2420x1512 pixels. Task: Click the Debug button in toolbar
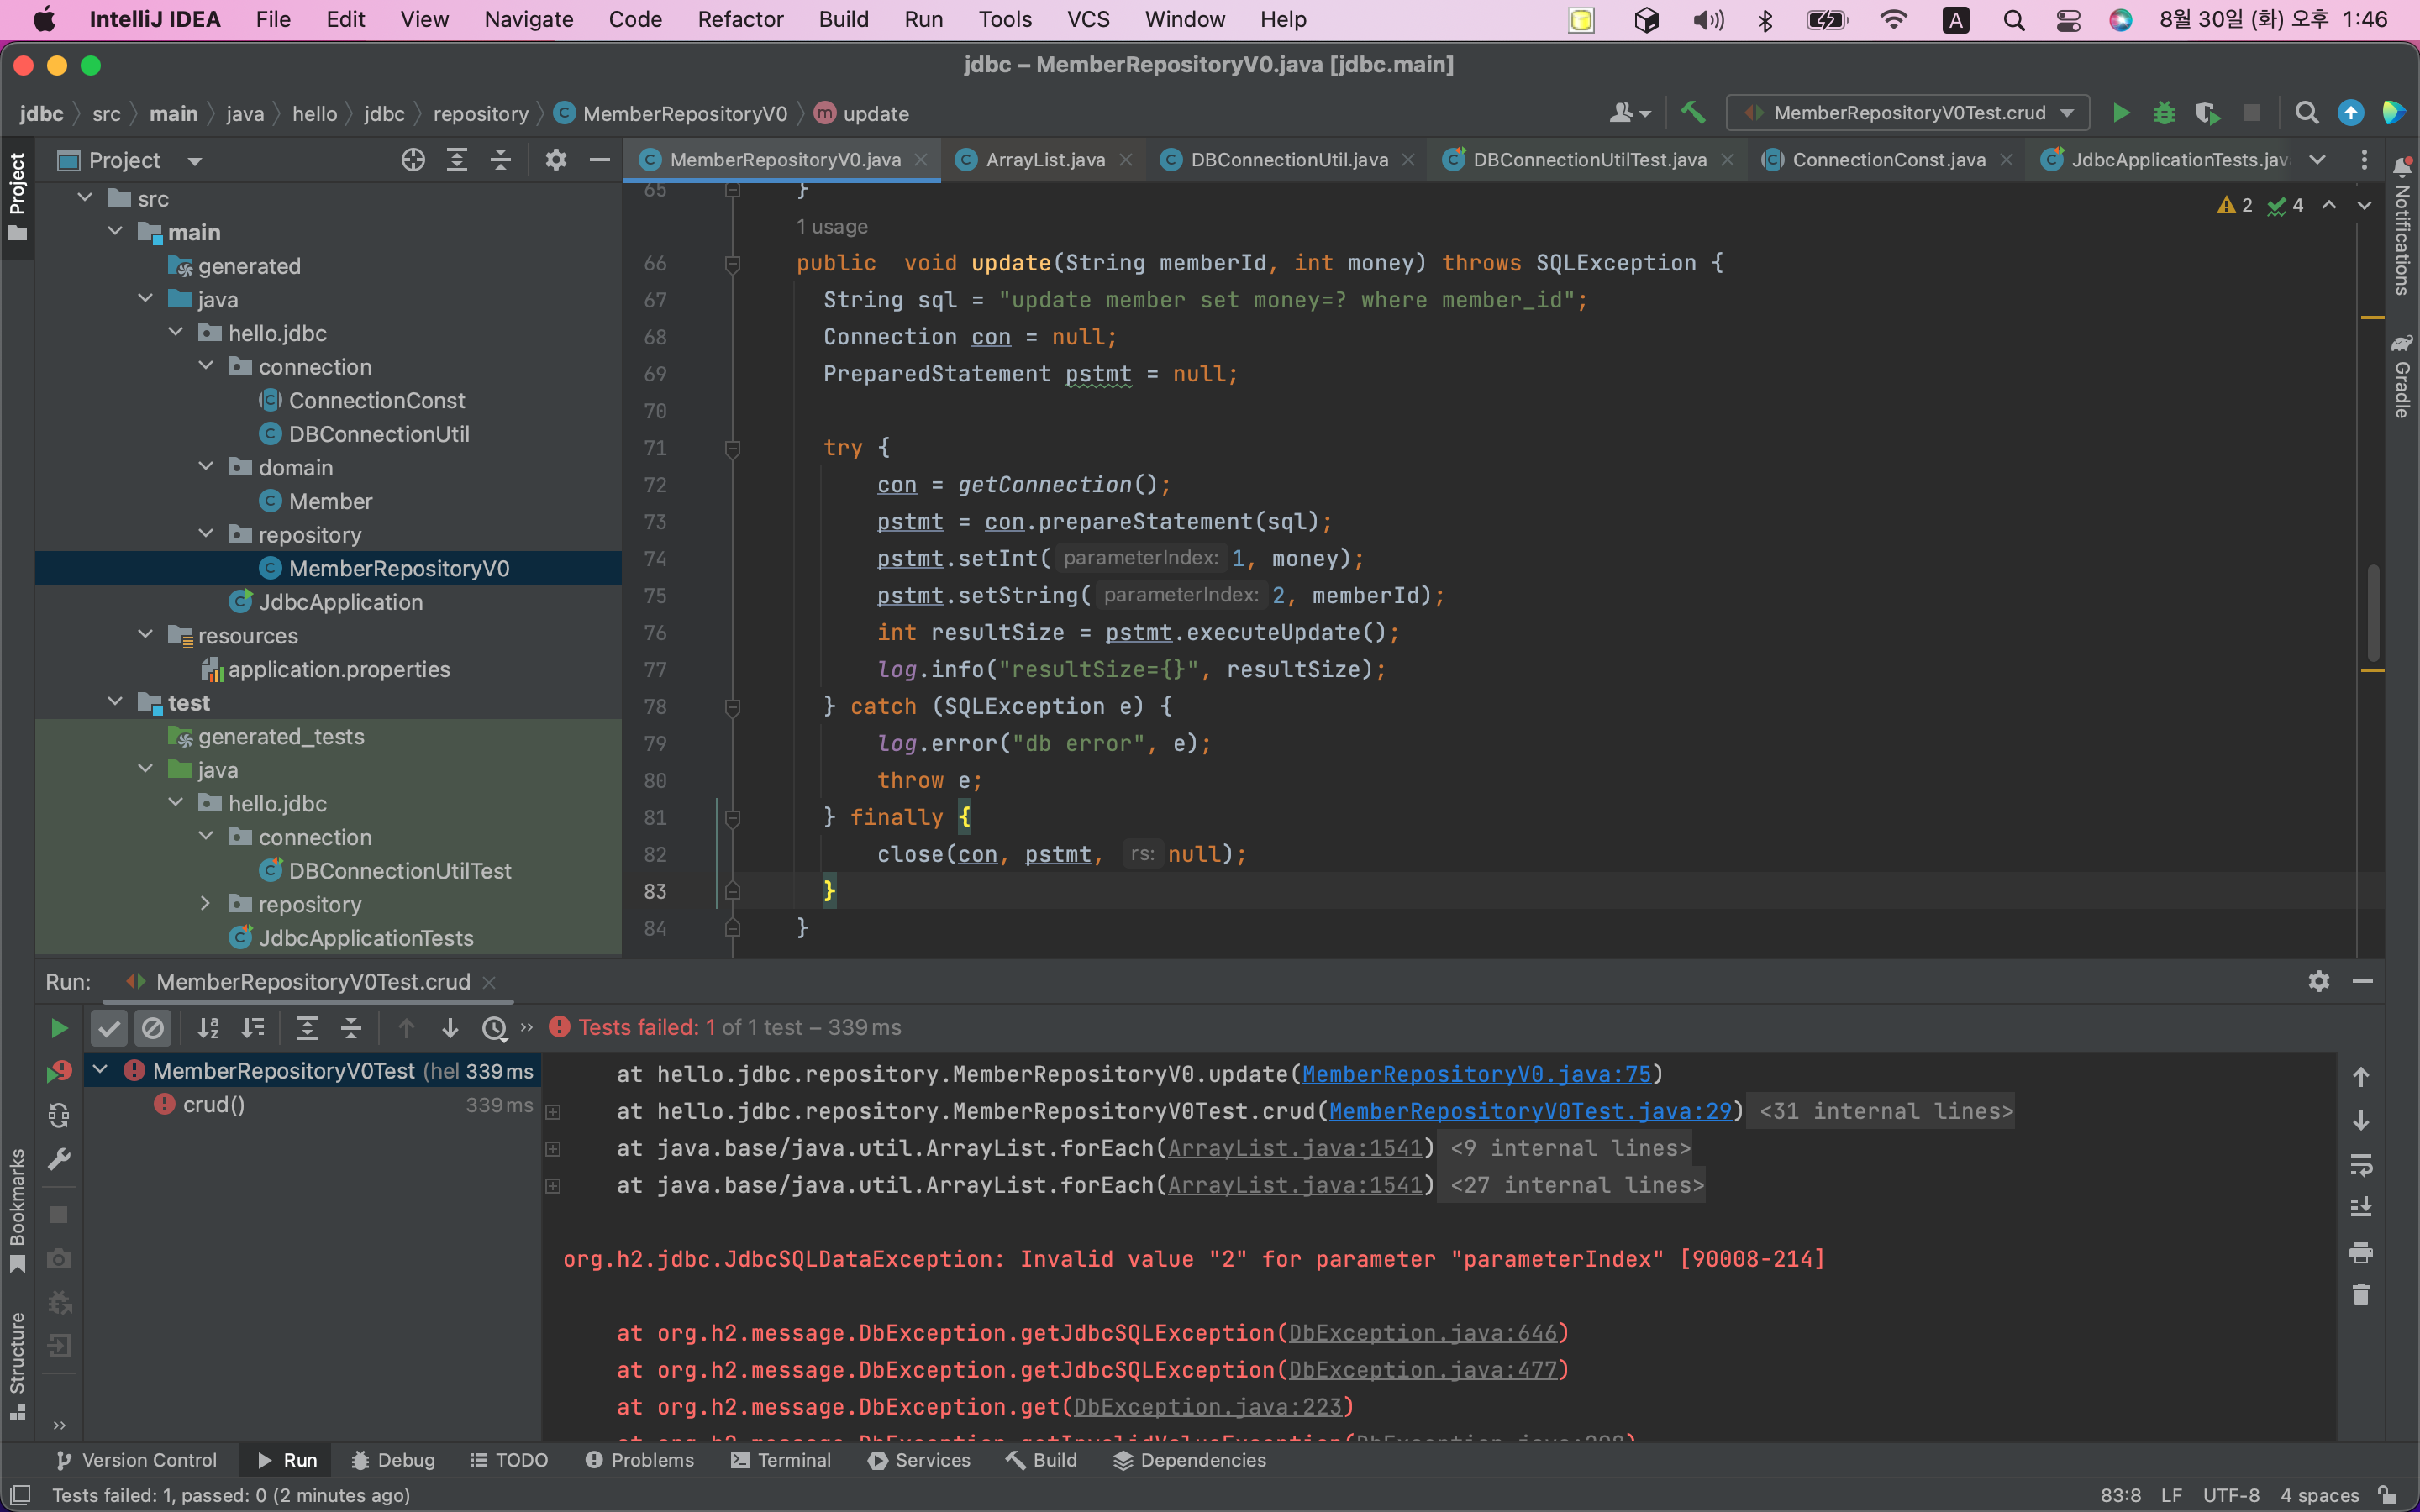(x=2165, y=113)
